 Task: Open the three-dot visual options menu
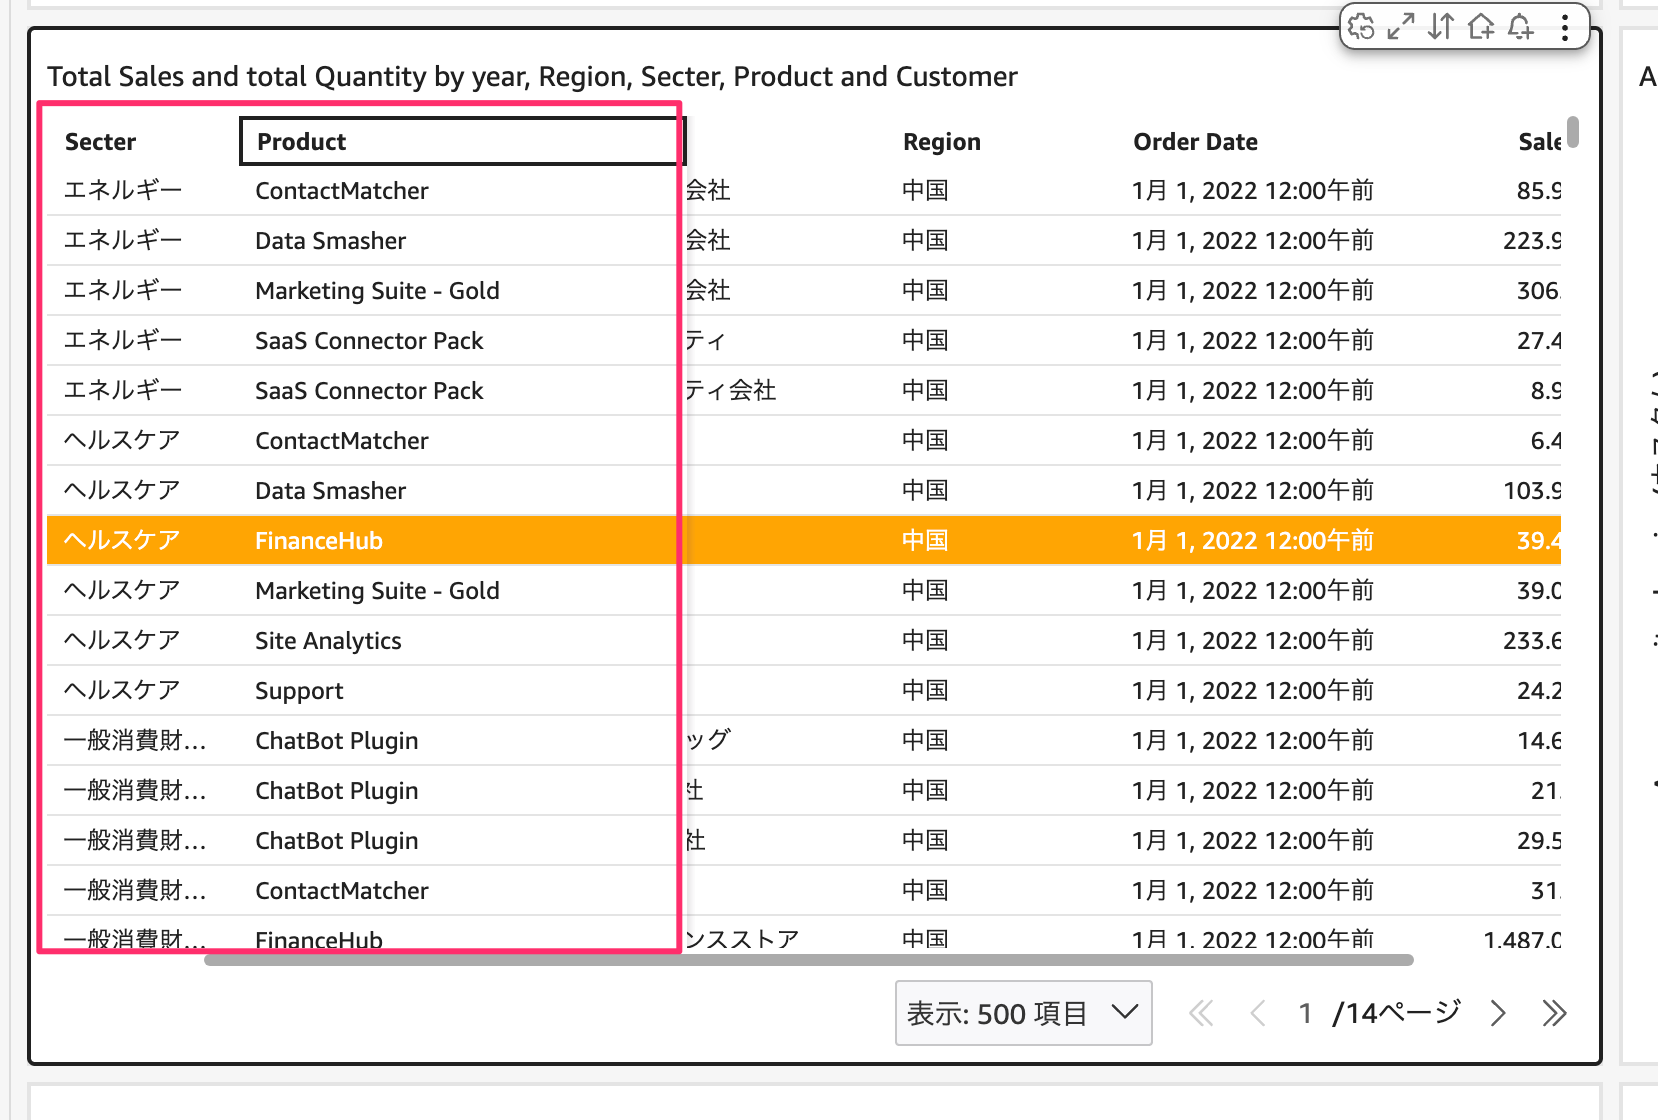point(1565,27)
